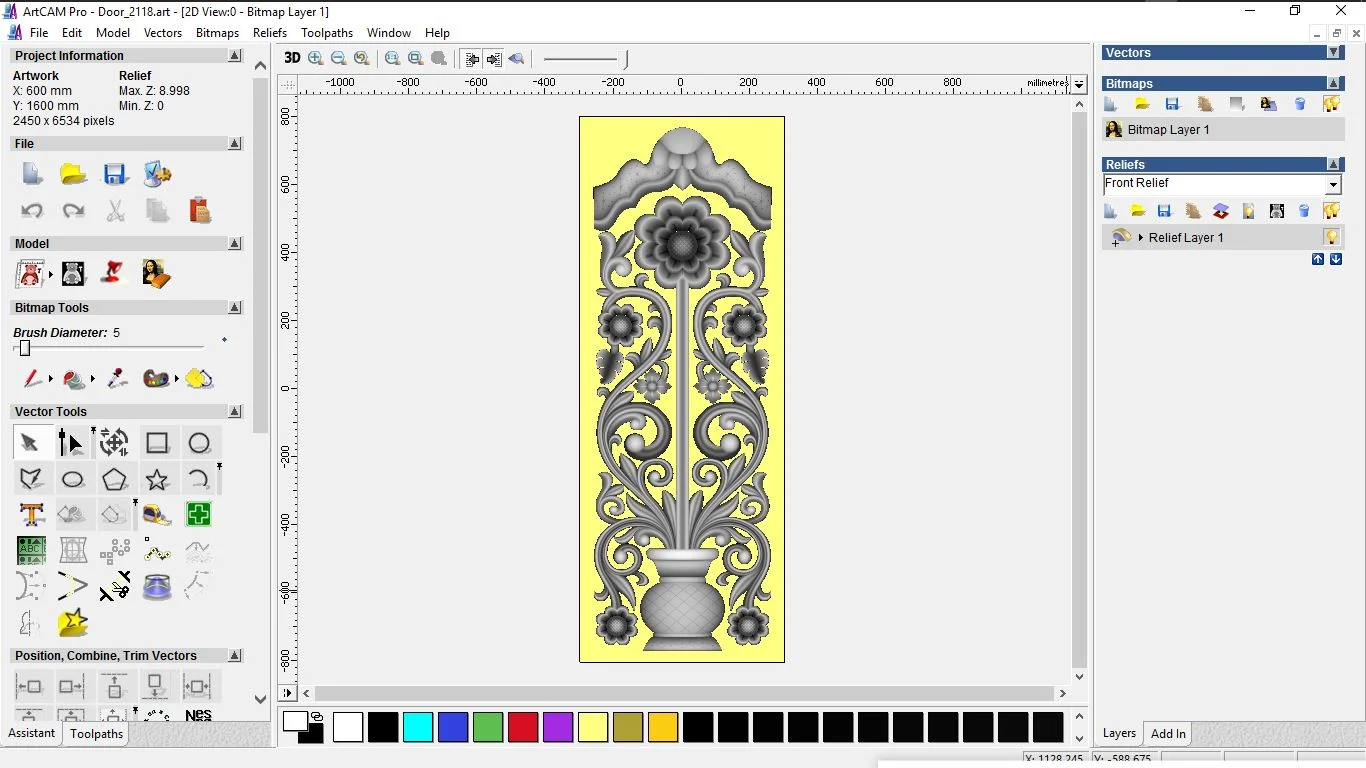Viewport: 1366px width, 768px height.
Task: Open the Measure tool with tape icon
Action: (x=157, y=515)
